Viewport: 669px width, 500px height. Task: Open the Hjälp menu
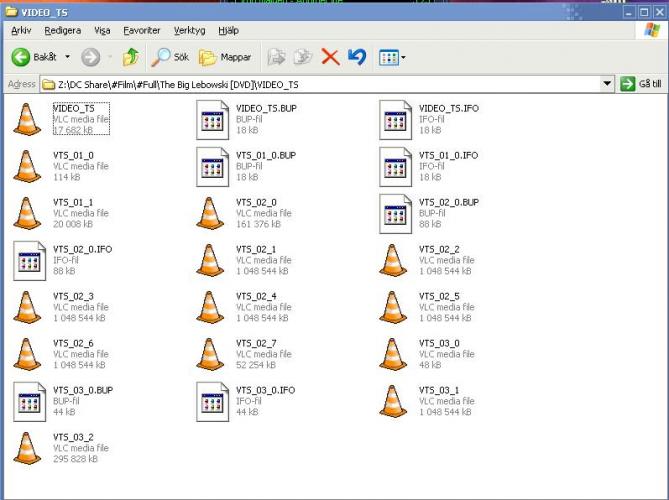coord(228,31)
